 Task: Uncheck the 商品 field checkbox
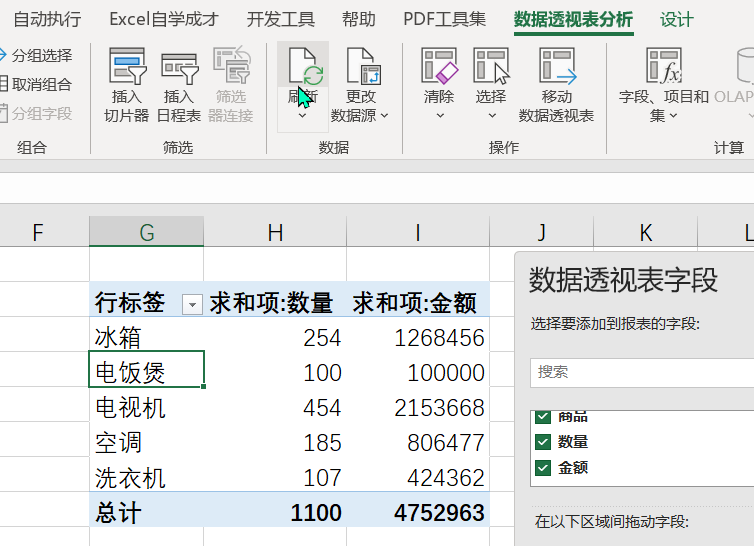pyautogui.click(x=543, y=416)
